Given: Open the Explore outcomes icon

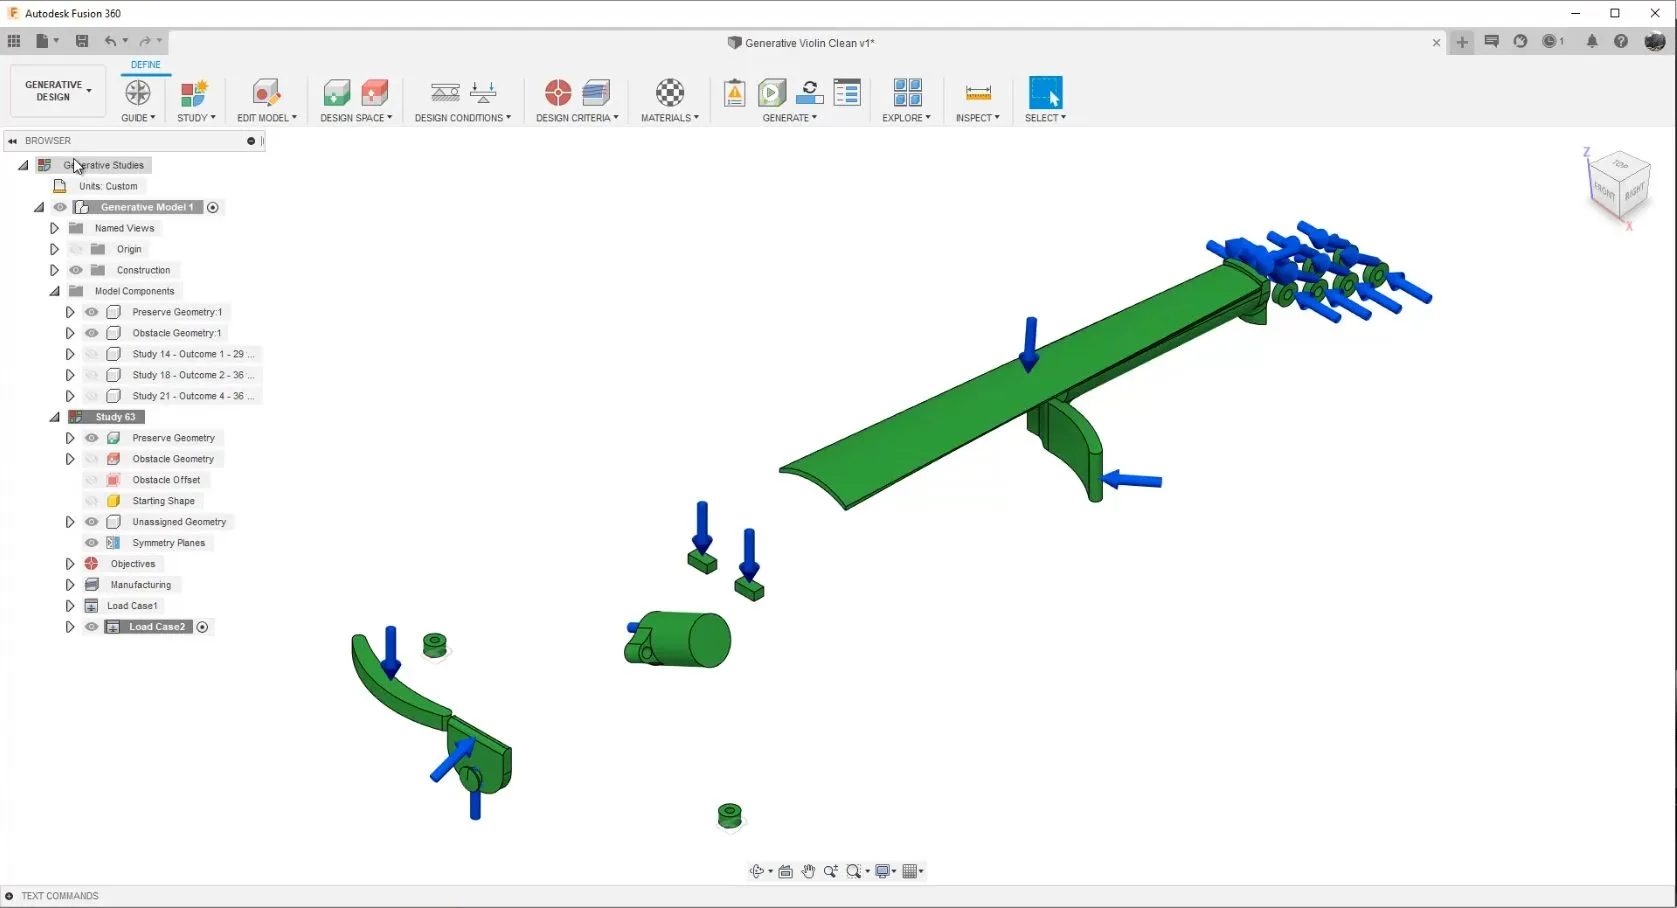Looking at the screenshot, I should (907, 93).
